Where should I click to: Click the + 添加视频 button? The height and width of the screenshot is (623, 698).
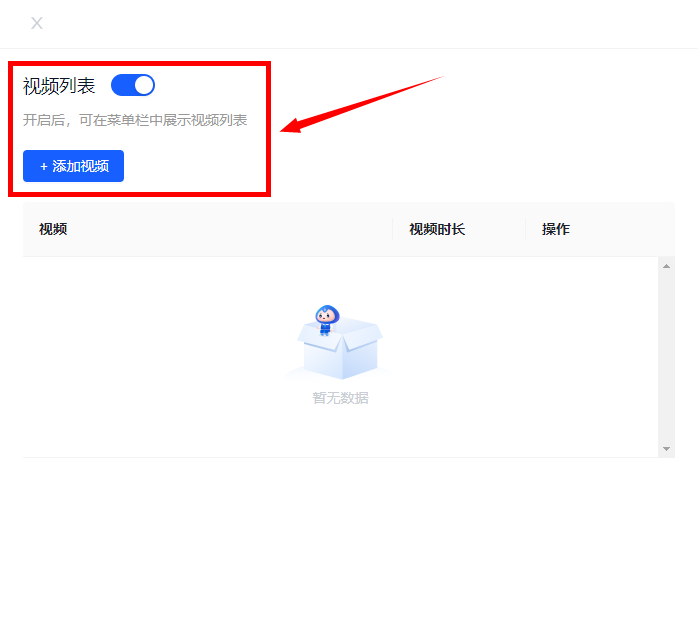[x=73, y=166]
